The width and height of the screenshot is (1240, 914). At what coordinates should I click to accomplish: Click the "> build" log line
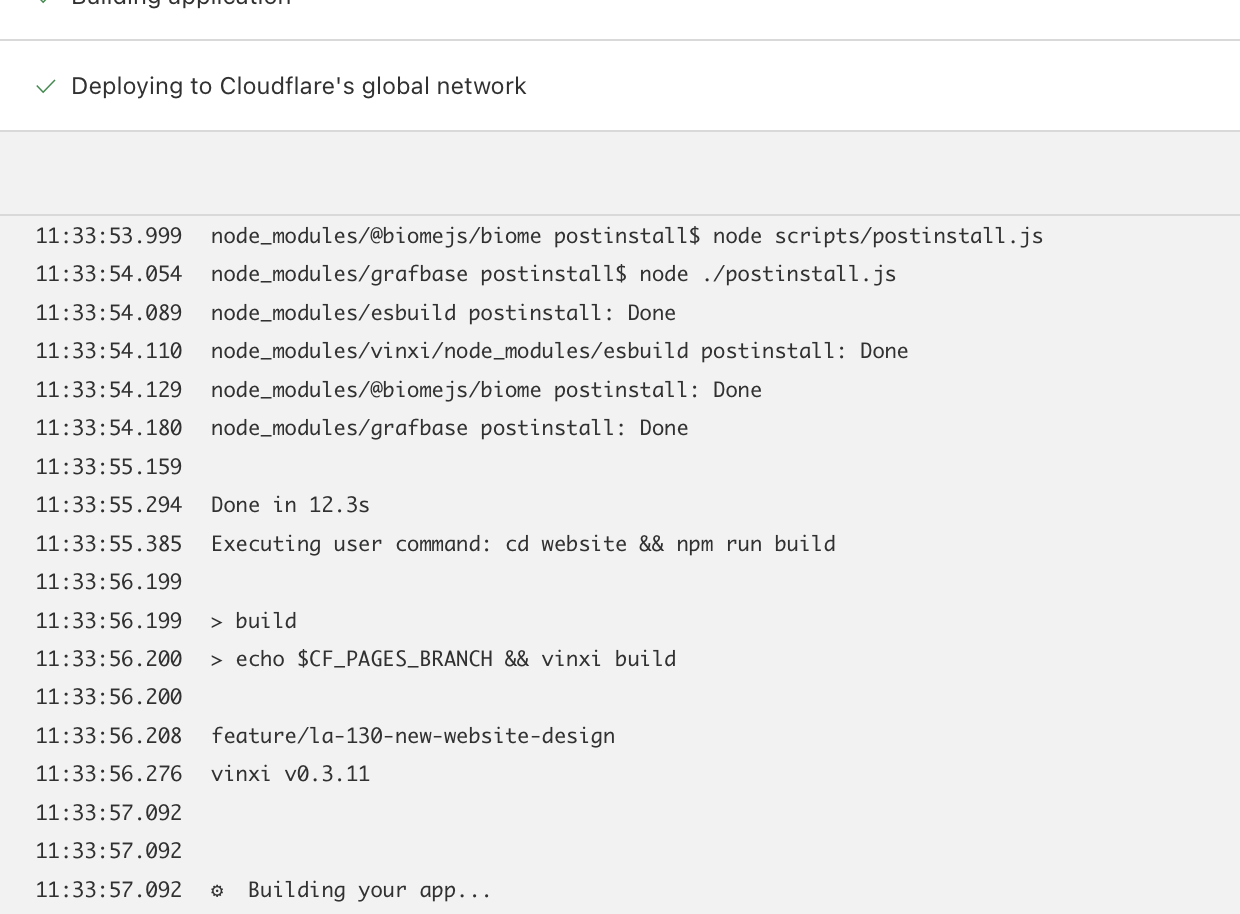click(254, 621)
